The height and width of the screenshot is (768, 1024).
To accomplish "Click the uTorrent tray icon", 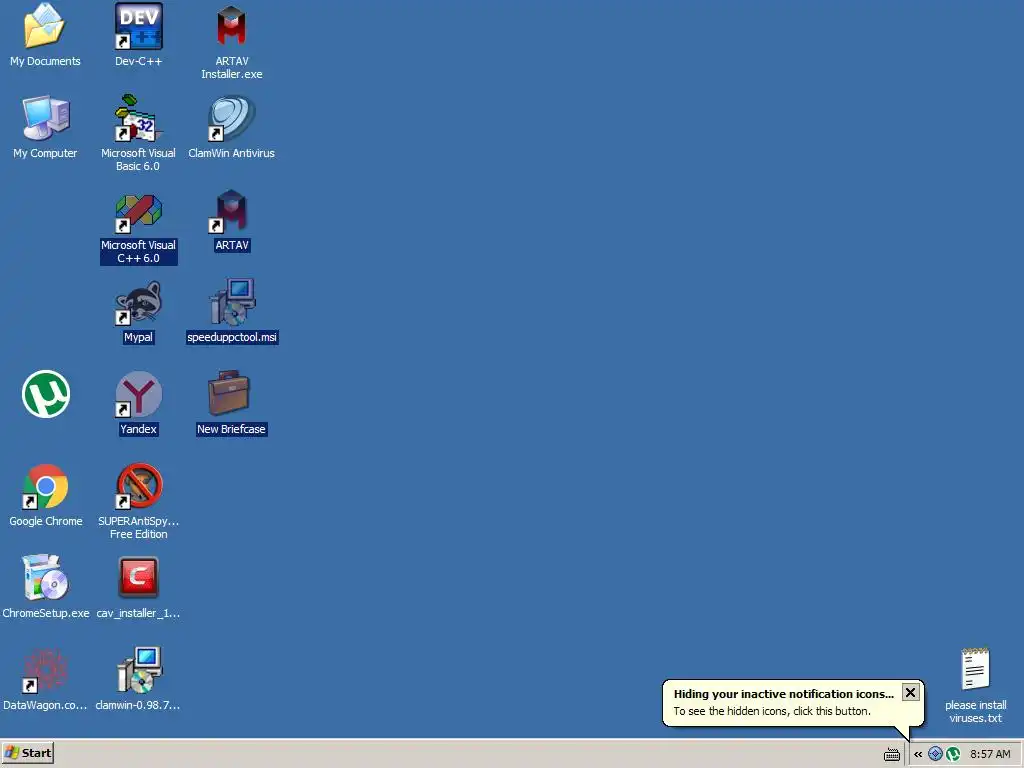I will [x=953, y=754].
